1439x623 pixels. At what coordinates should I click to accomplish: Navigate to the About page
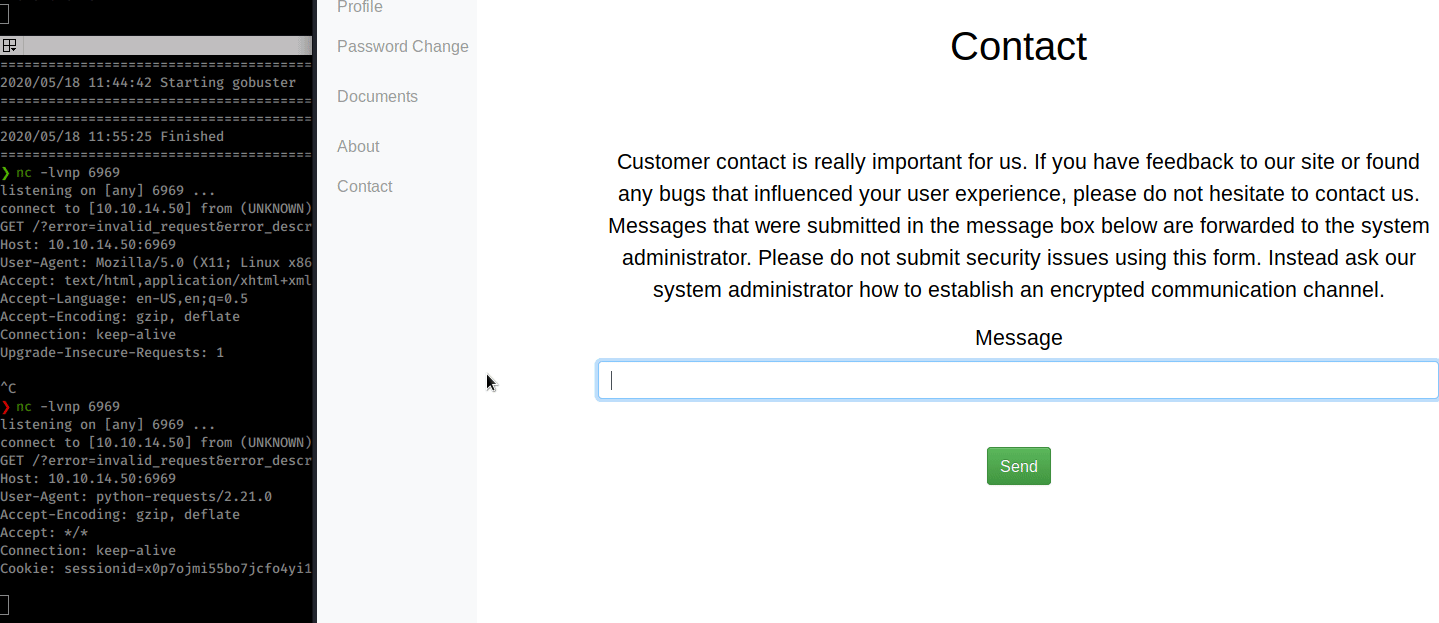click(358, 146)
